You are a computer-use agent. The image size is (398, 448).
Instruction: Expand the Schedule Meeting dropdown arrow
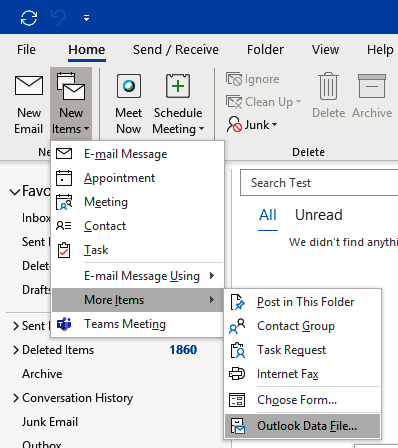pos(201,129)
